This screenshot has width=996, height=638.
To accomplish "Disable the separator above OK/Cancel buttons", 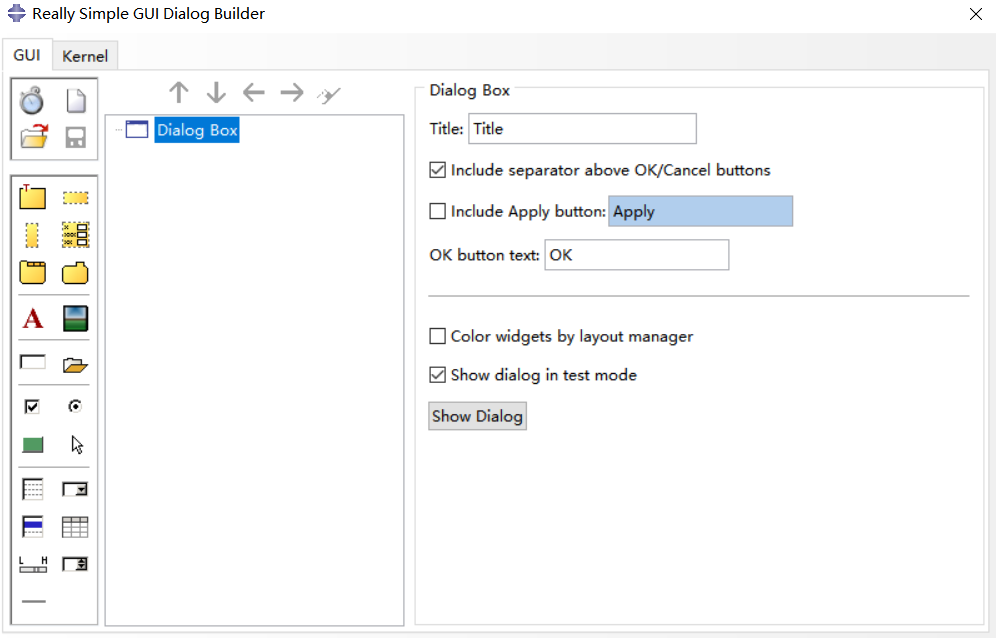I will click(x=437, y=170).
